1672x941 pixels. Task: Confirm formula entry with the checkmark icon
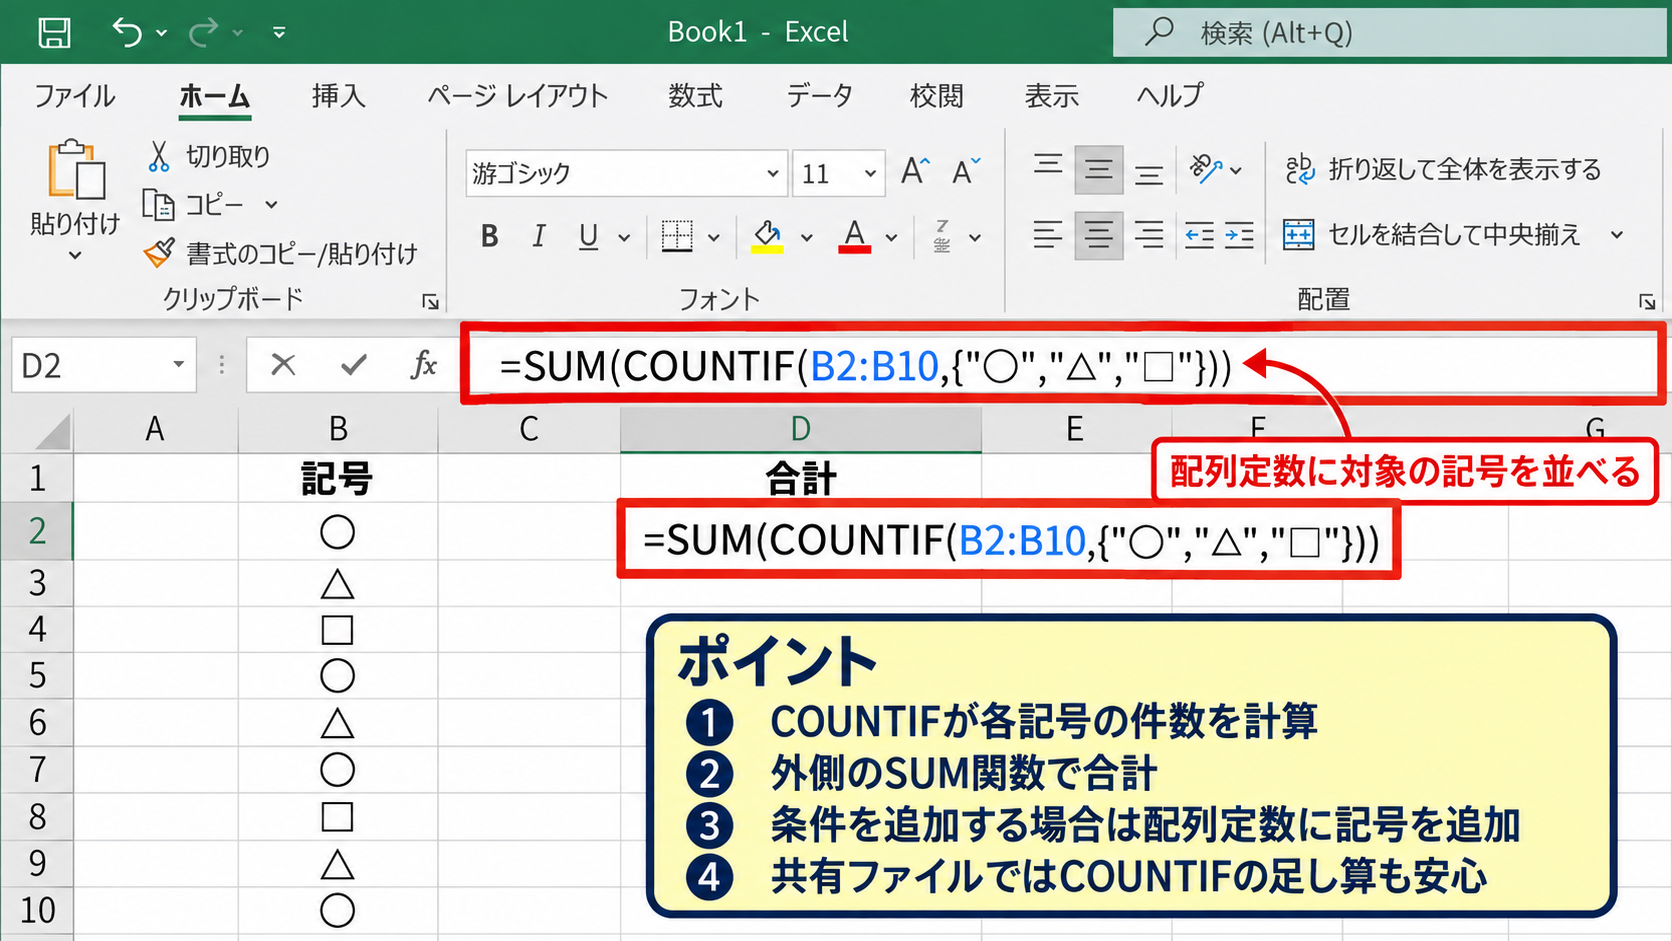pos(353,365)
